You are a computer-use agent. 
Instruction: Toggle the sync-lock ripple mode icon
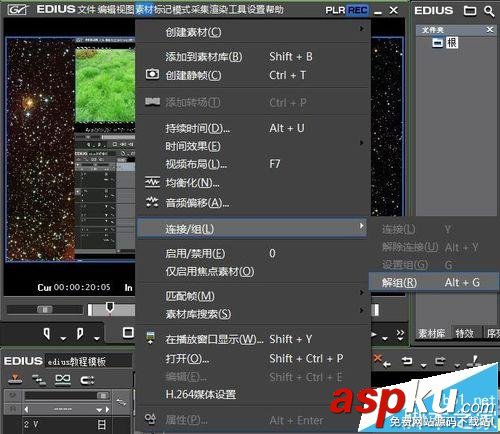pos(39,379)
